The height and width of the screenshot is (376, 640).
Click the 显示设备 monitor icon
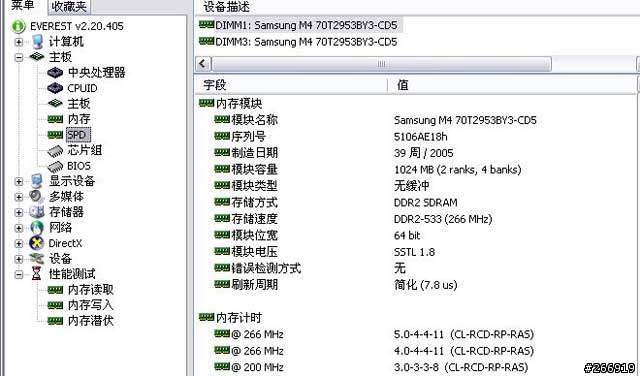click(x=37, y=181)
